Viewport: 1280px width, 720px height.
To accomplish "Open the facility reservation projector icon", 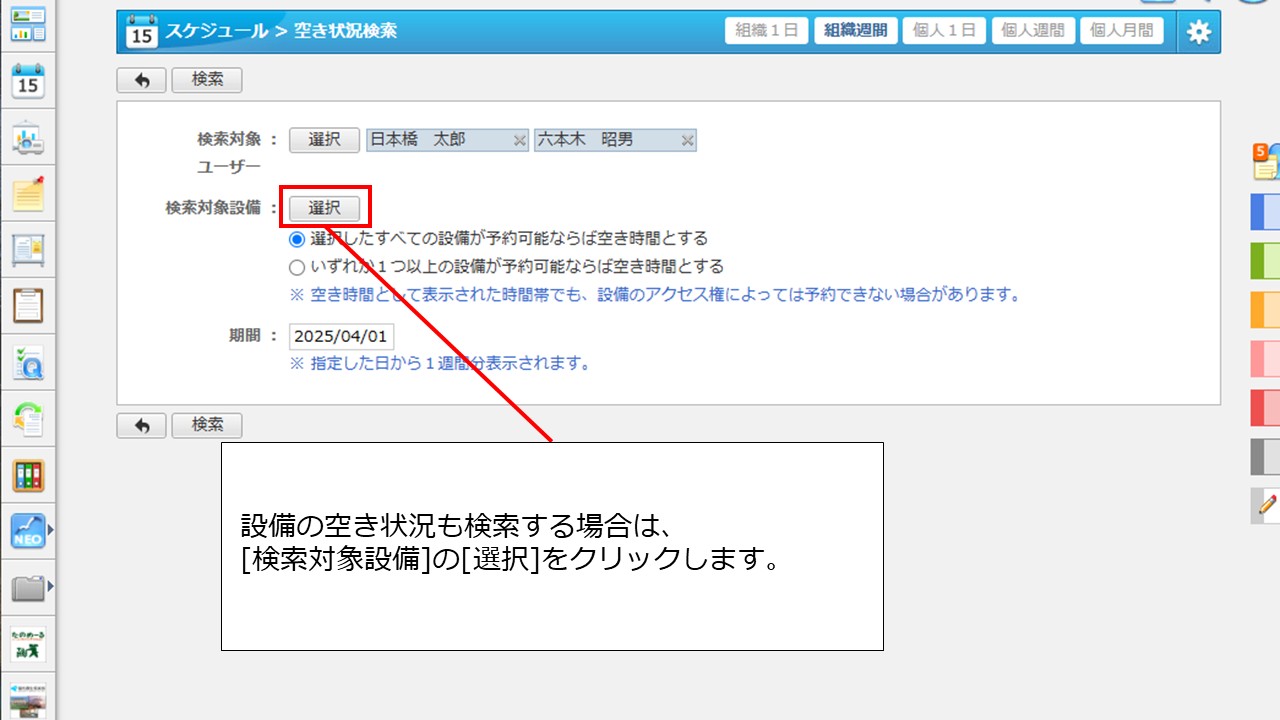I will coord(28,140).
